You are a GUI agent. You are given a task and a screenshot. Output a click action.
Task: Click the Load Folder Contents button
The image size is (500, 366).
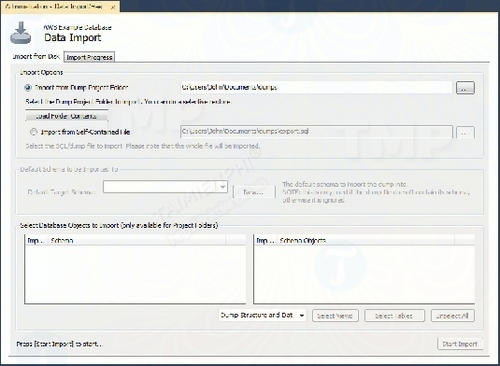click(66, 116)
